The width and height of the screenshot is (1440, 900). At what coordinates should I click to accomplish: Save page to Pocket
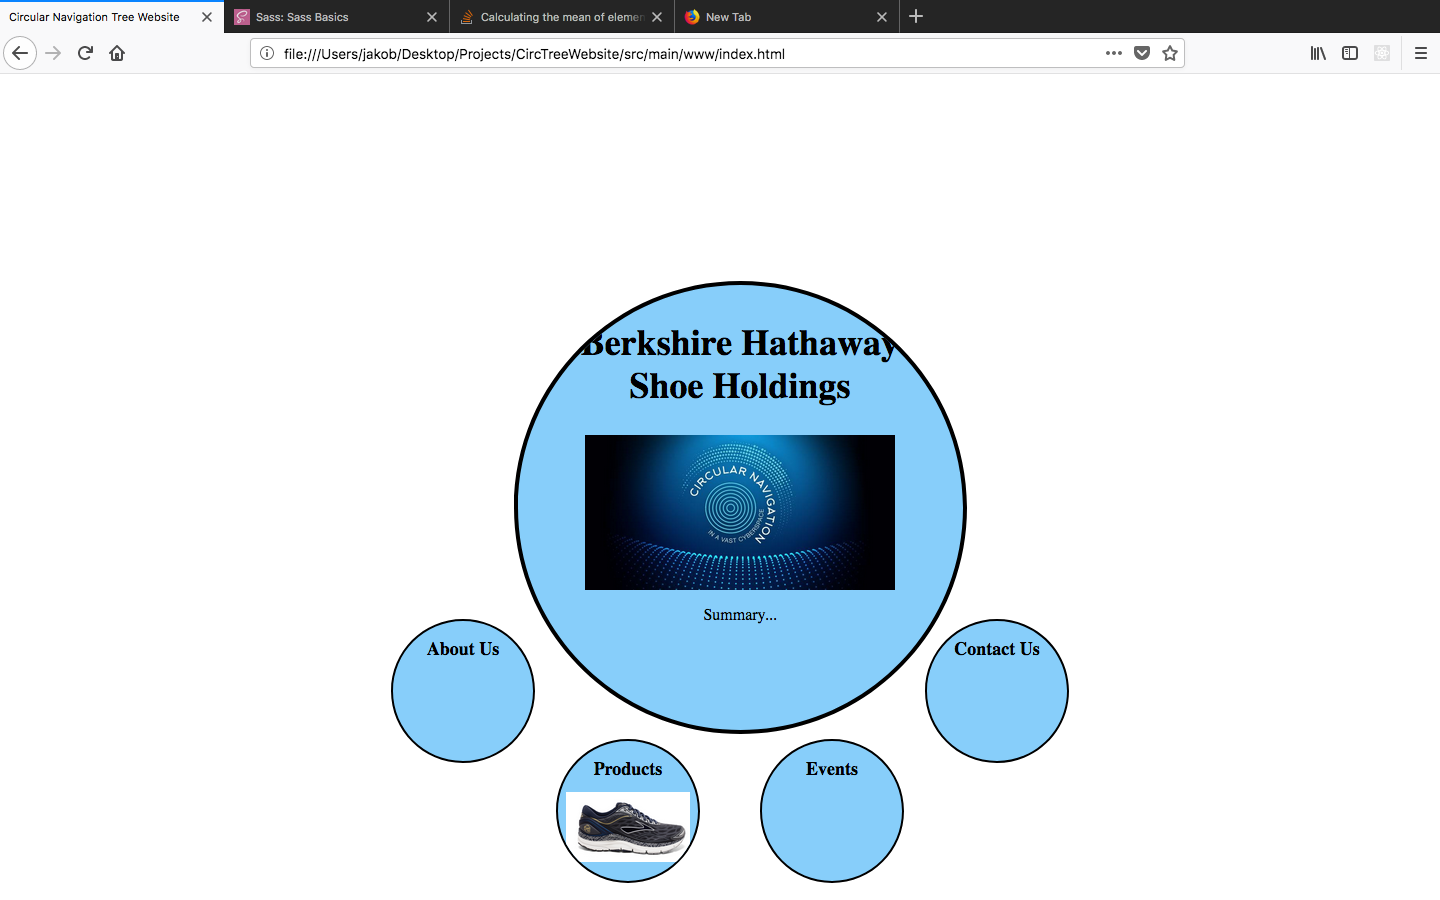point(1142,53)
